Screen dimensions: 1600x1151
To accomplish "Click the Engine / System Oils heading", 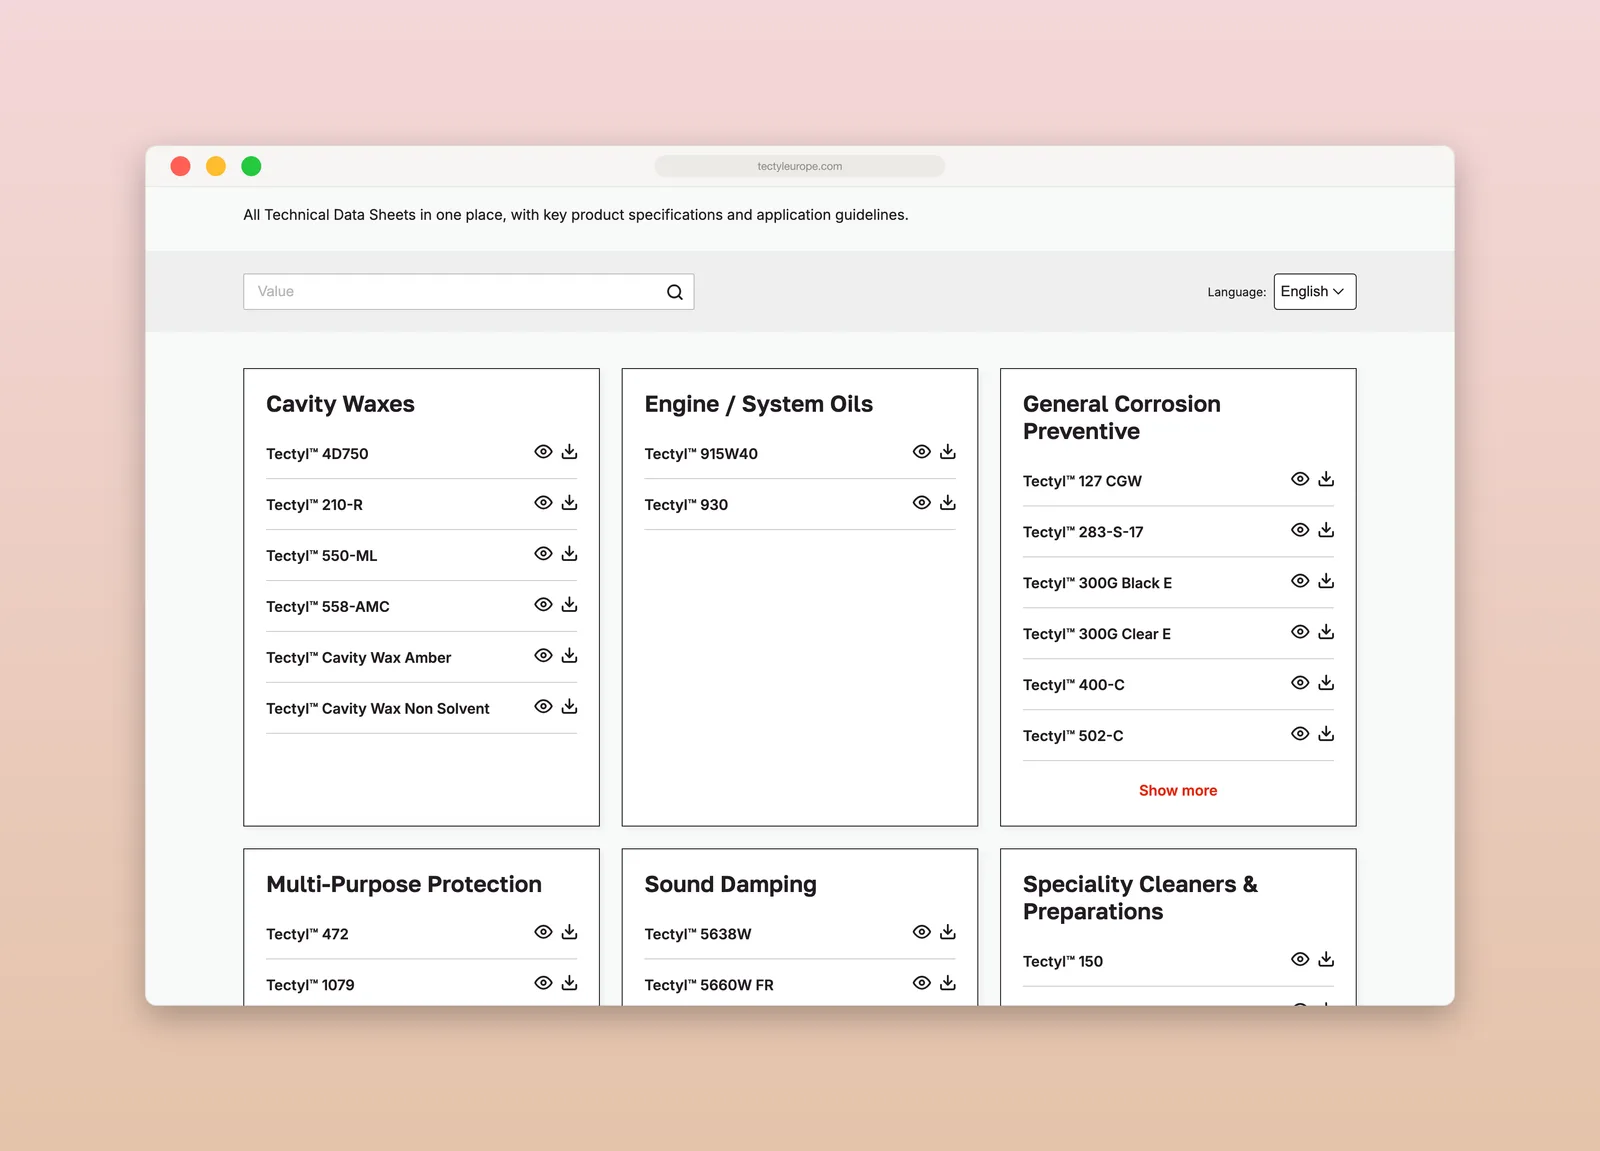I will coord(759,404).
